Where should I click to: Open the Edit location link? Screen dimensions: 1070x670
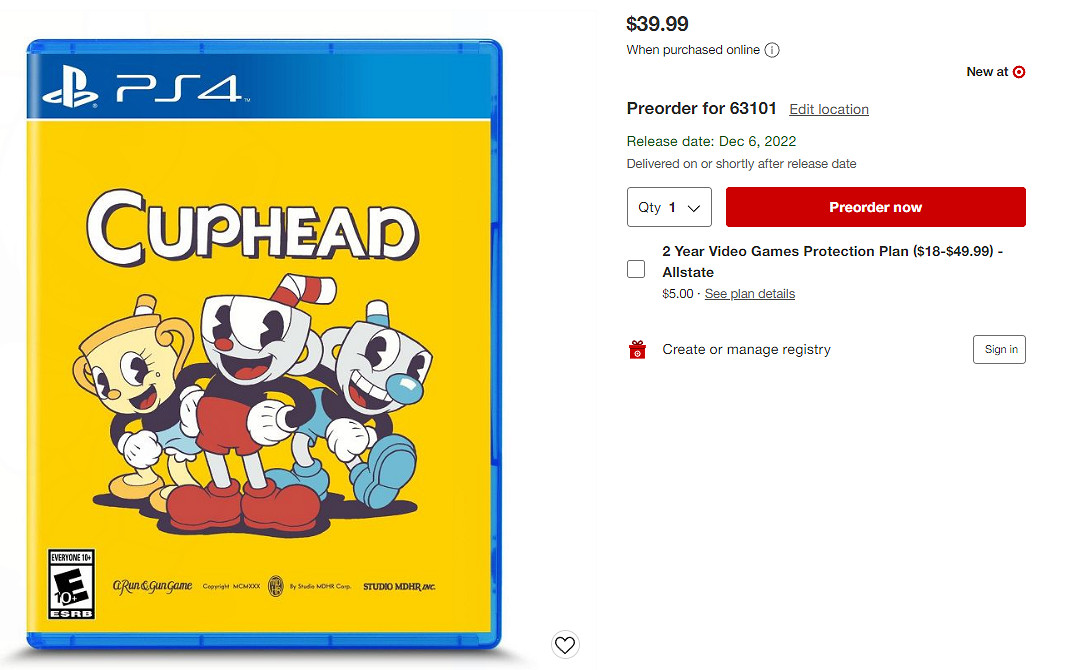828,109
